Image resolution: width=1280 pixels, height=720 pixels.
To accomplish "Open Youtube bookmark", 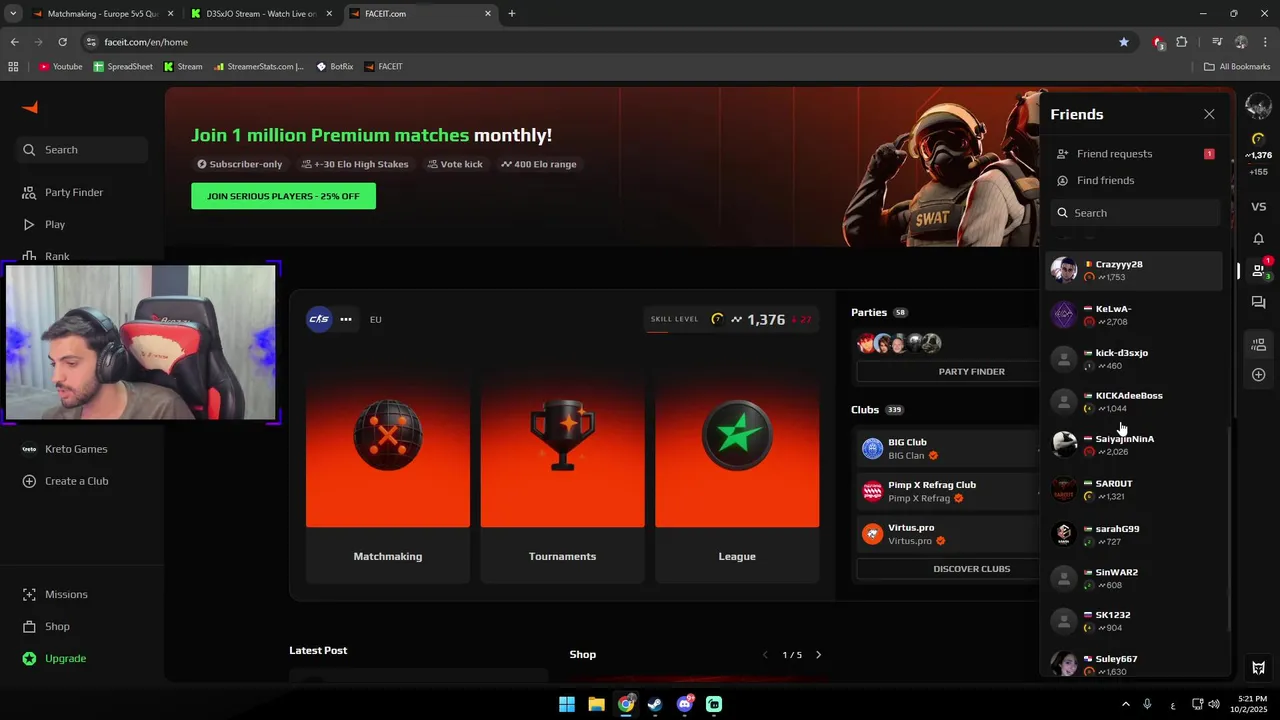I will tap(61, 67).
